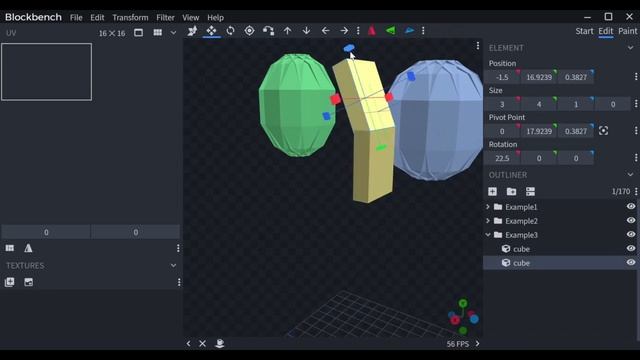This screenshot has width=640, height=360.
Task: Click the UV auto-size triangle icon
Action: (x=28, y=248)
